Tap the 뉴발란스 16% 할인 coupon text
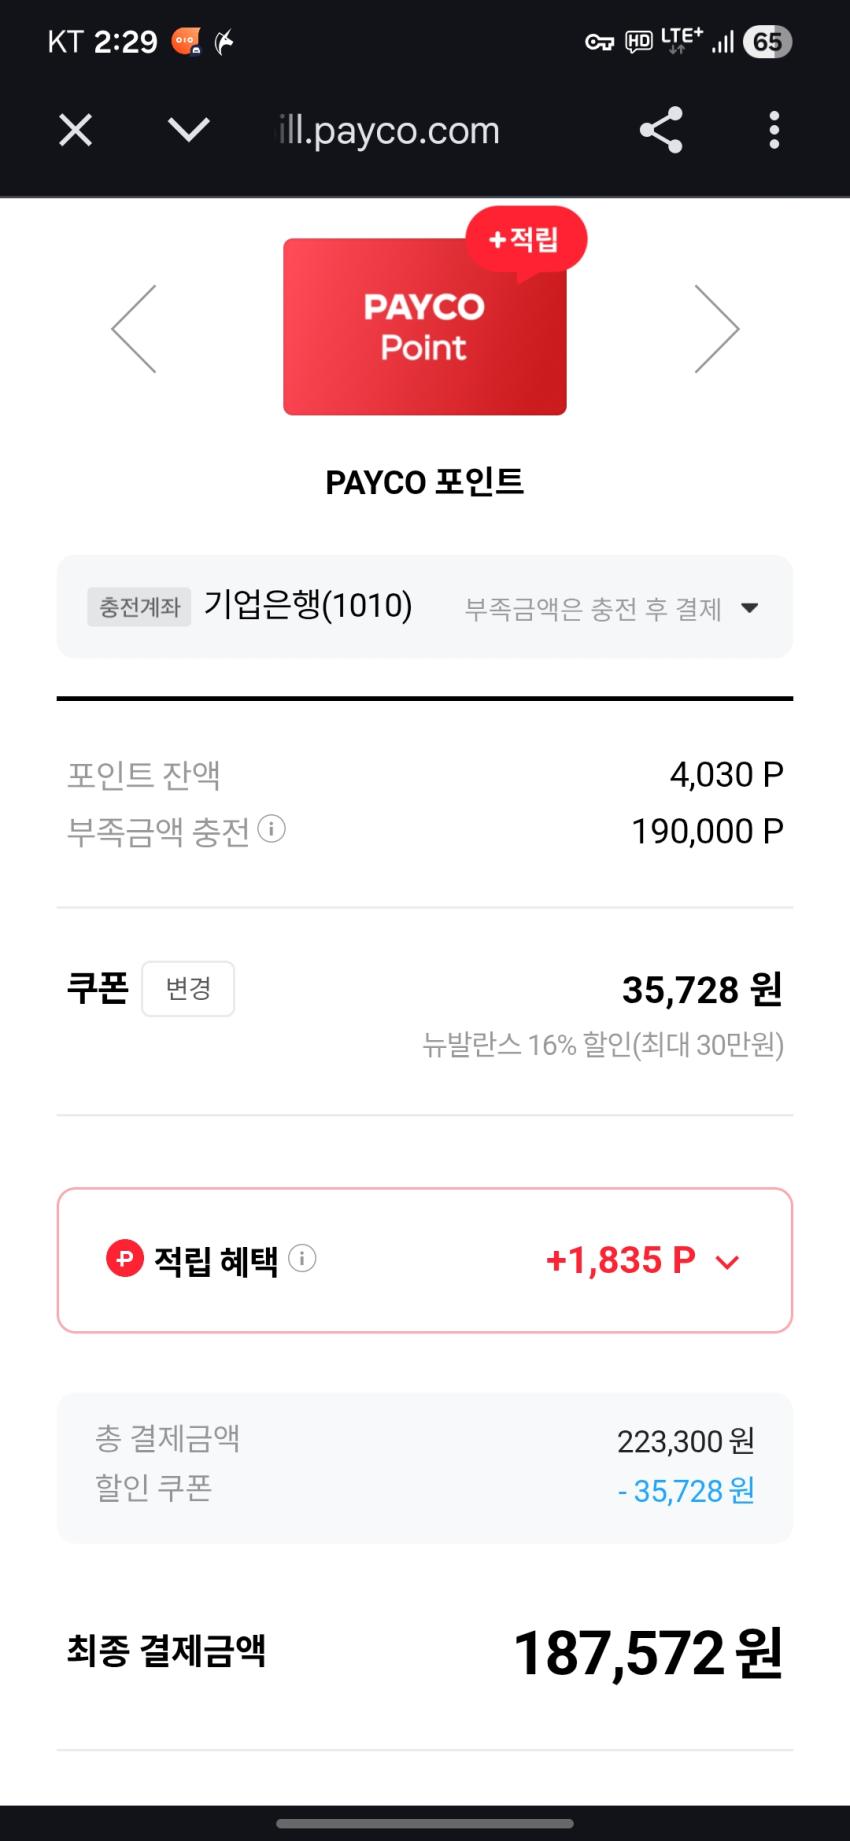This screenshot has width=850, height=1841. (603, 1045)
